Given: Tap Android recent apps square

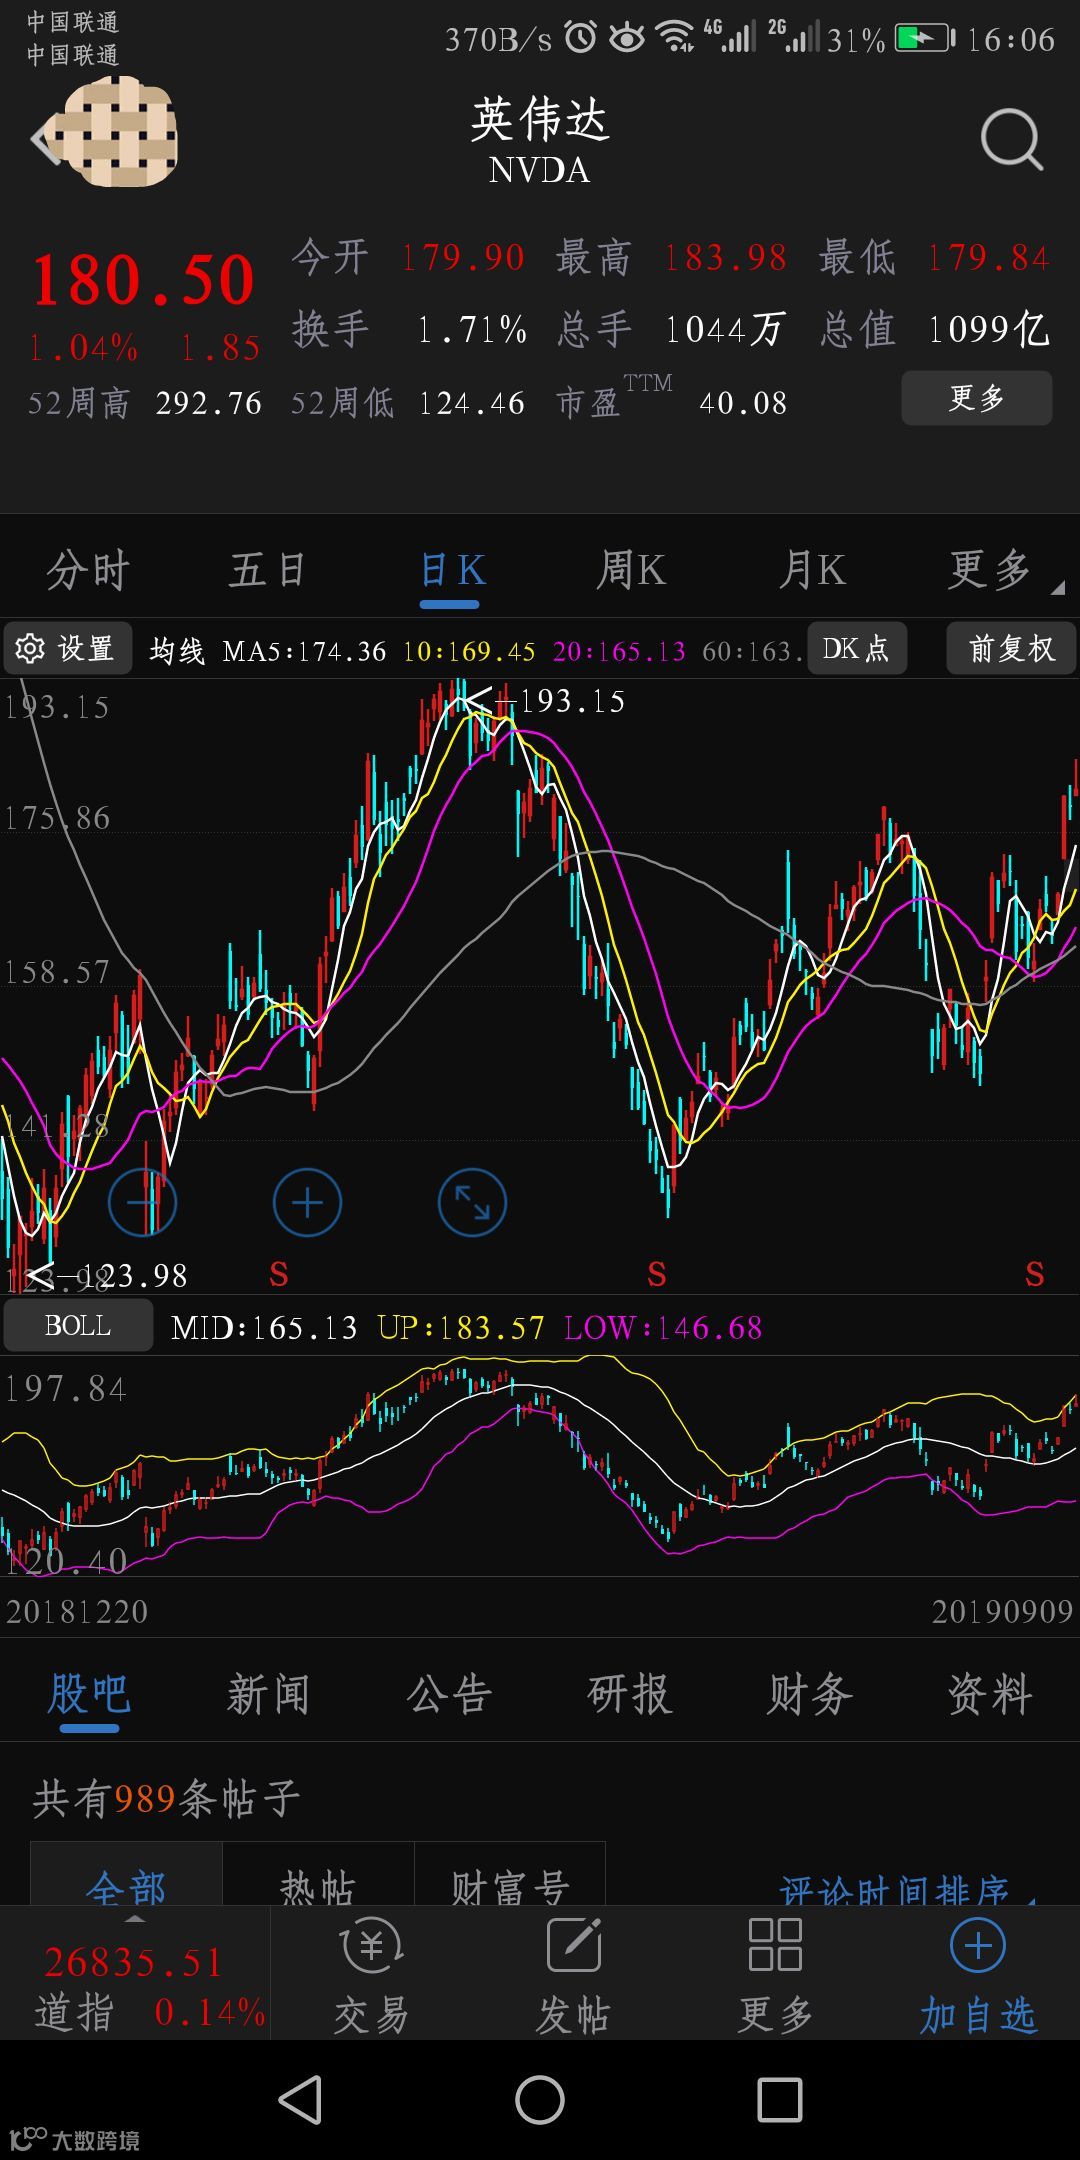Looking at the screenshot, I should point(780,2099).
